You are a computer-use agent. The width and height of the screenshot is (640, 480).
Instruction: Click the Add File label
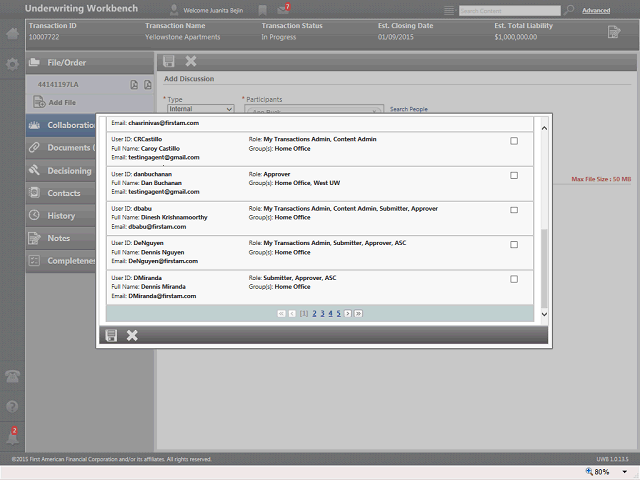coord(62,102)
